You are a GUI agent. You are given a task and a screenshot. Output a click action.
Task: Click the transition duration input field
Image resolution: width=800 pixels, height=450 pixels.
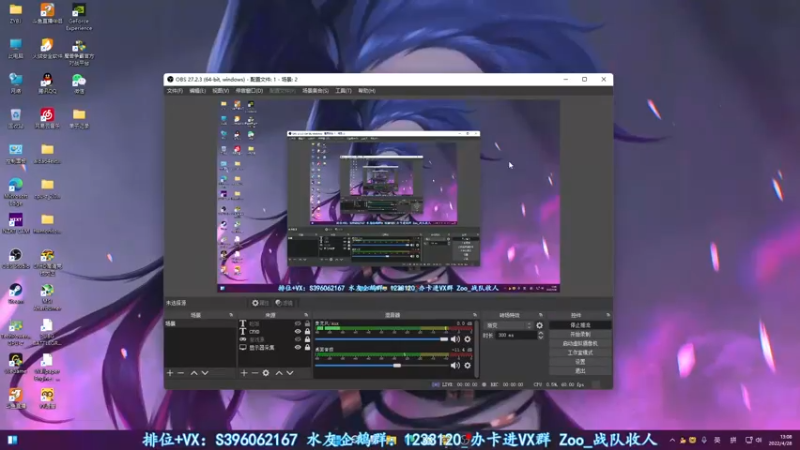click(x=516, y=335)
